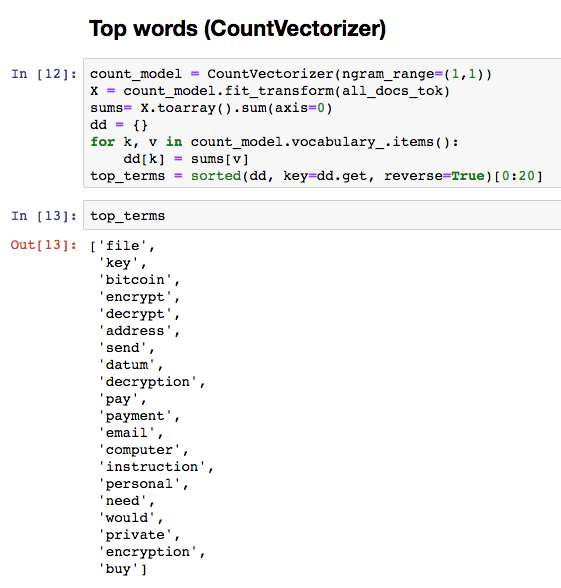Select the In [12] code cell
The image size is (561, 588).
[x=322, y=123]
